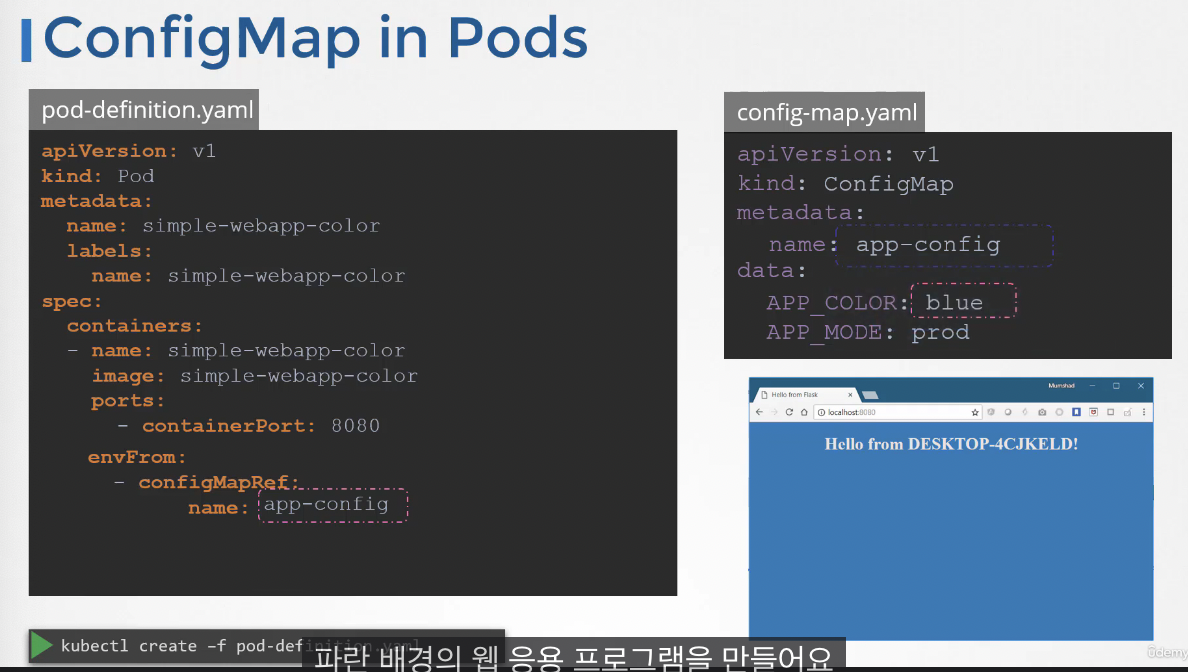Click the highlighted blue value

pos(963,301)
